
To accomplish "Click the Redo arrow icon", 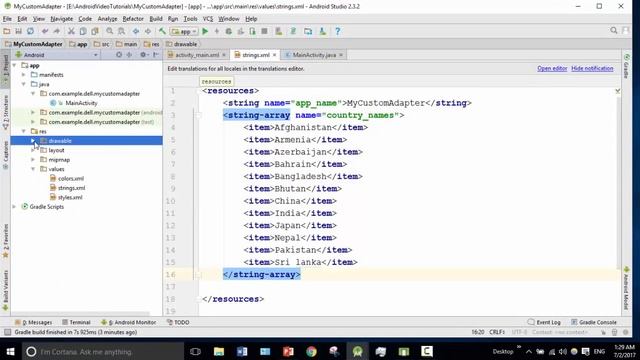I will pos(56,31).
